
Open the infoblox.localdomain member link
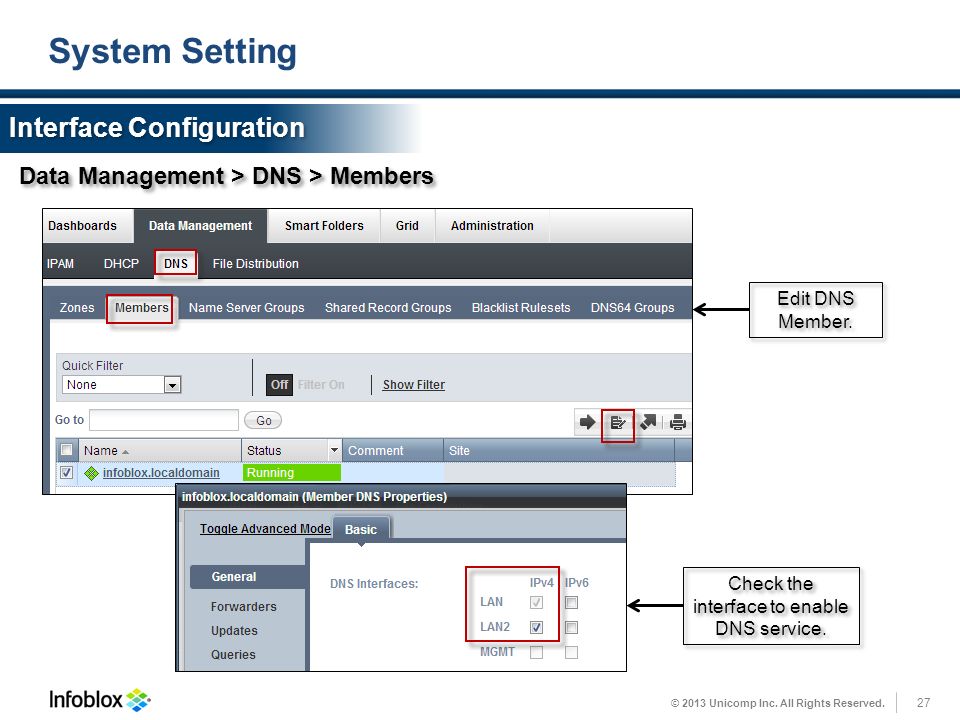[x=161, y=473]
